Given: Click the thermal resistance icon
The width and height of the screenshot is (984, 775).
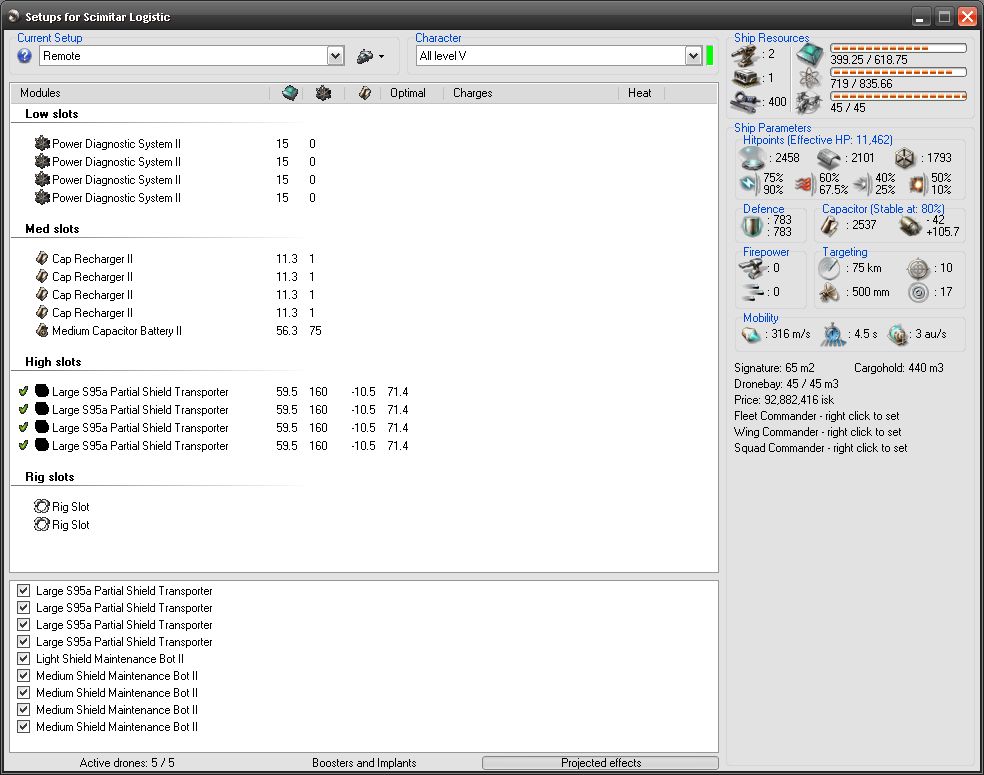Looking at the screenshot, I should [804, 184].
